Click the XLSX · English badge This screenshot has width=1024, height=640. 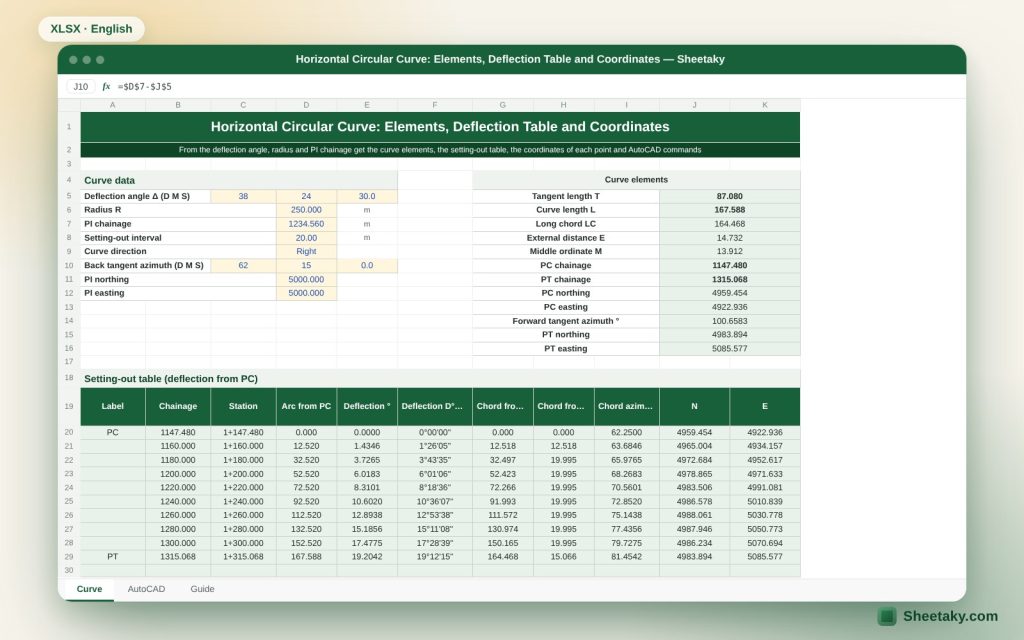[x=91, y=29]
